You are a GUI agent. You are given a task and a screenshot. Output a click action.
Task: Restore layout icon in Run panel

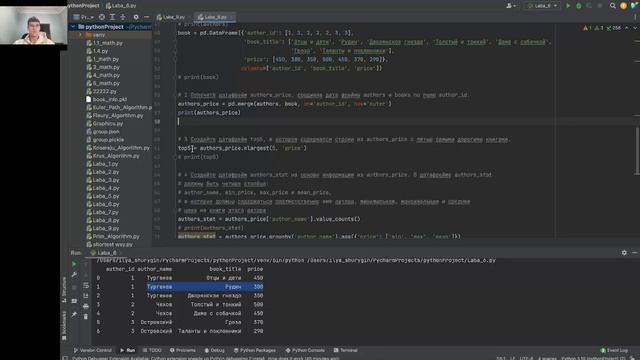click(74, 301)
